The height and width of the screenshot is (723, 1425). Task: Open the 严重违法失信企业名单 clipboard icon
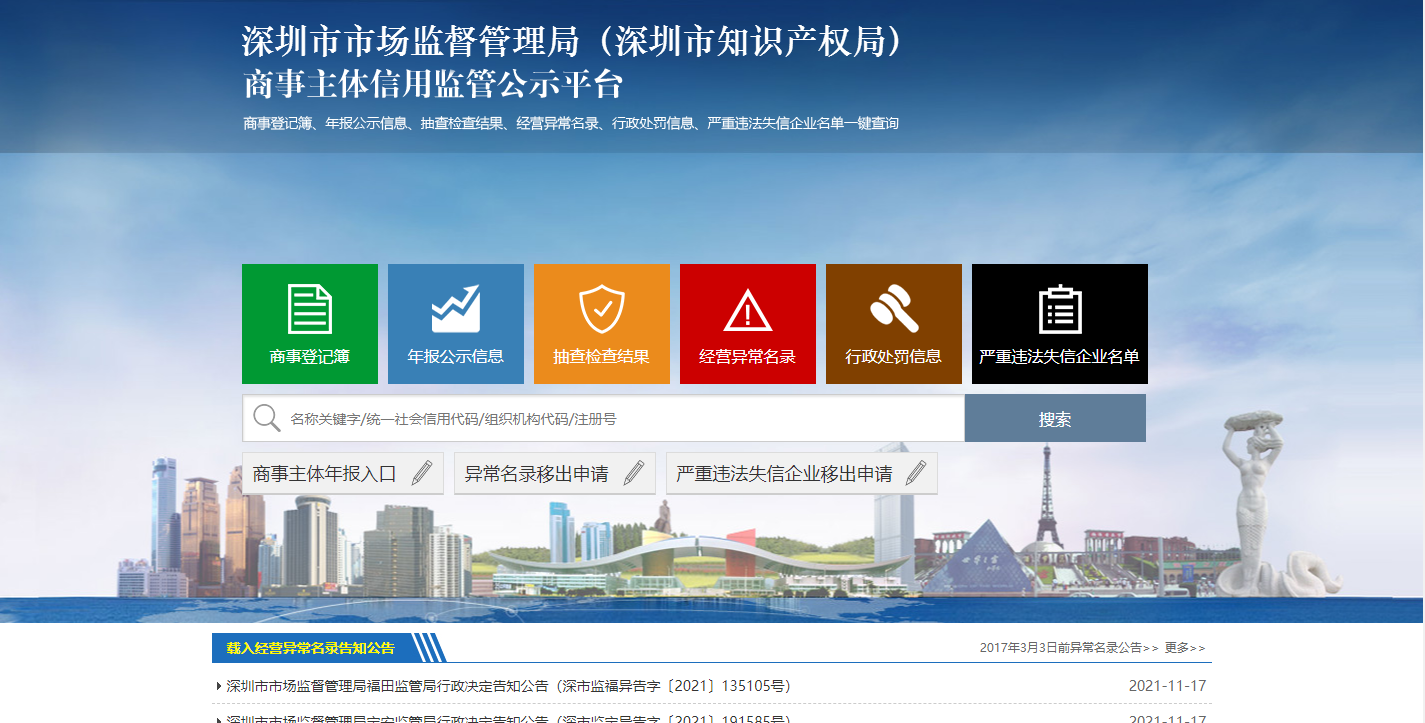point(1059,306)
